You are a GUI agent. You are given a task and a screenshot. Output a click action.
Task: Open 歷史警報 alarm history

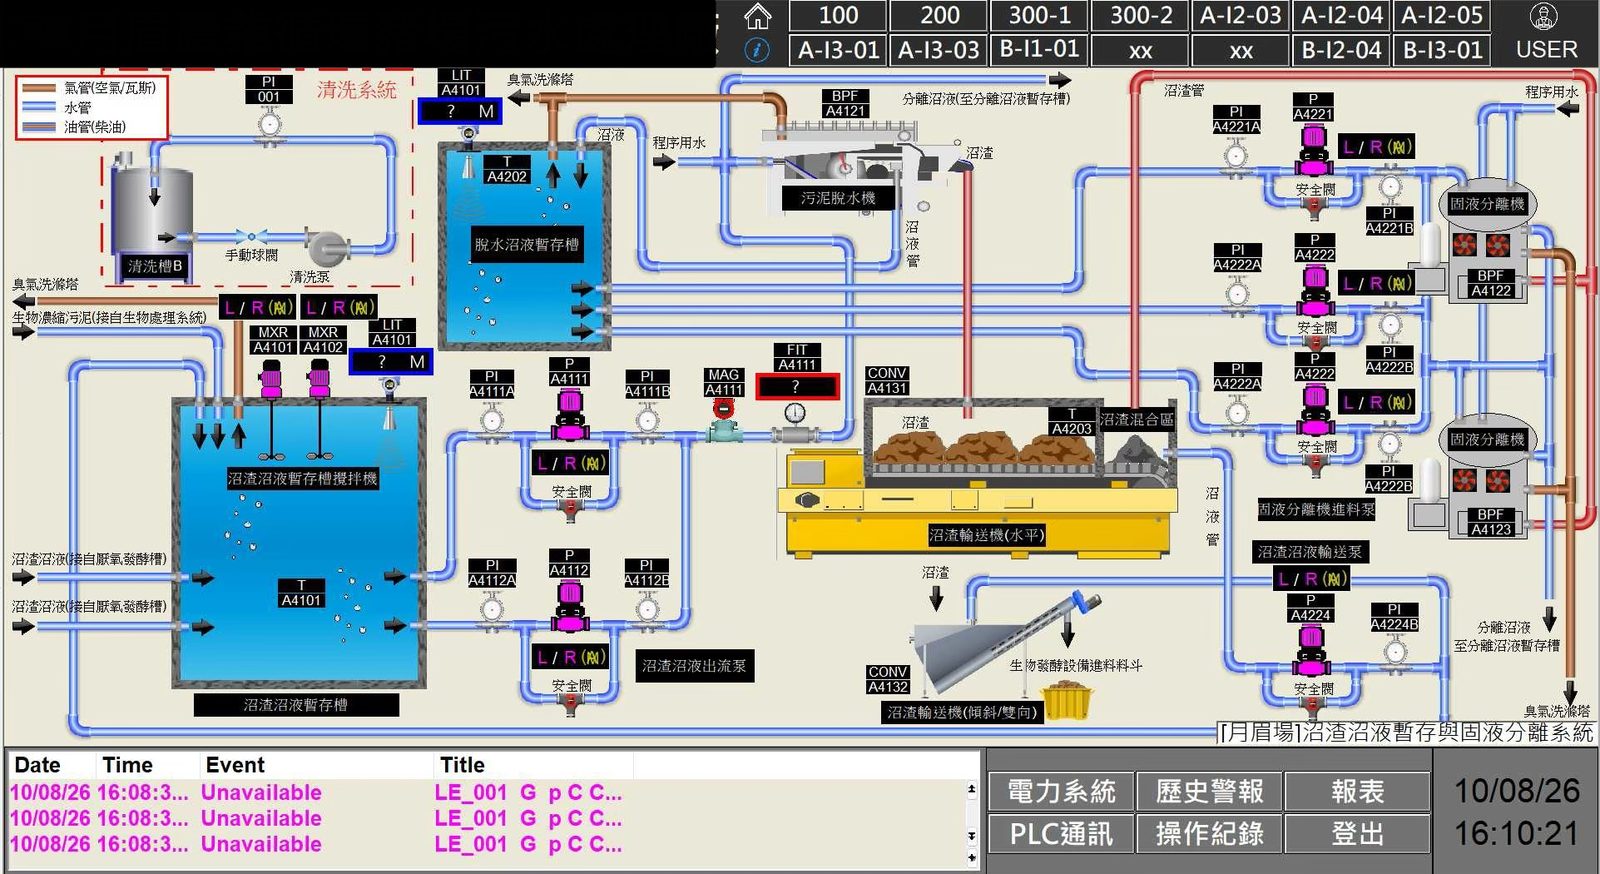pyautogui.click(x=1209, y=791)
